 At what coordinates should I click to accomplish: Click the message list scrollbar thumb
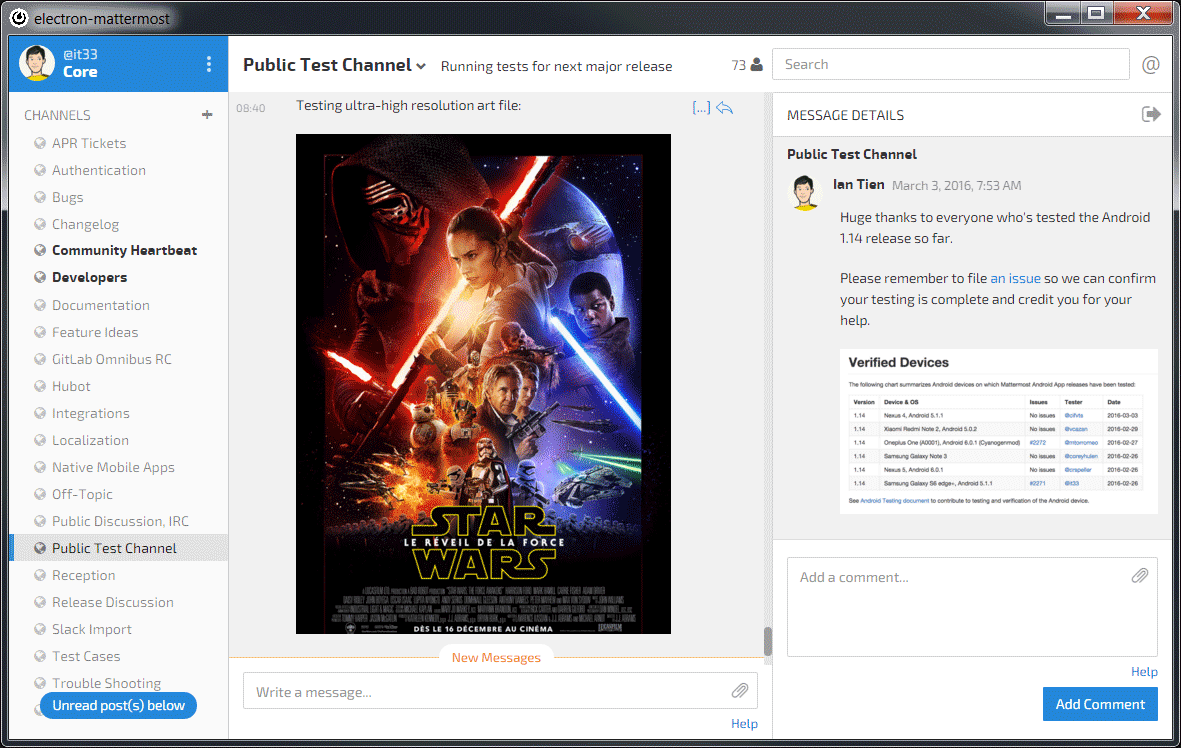click(x=767, y=641)
